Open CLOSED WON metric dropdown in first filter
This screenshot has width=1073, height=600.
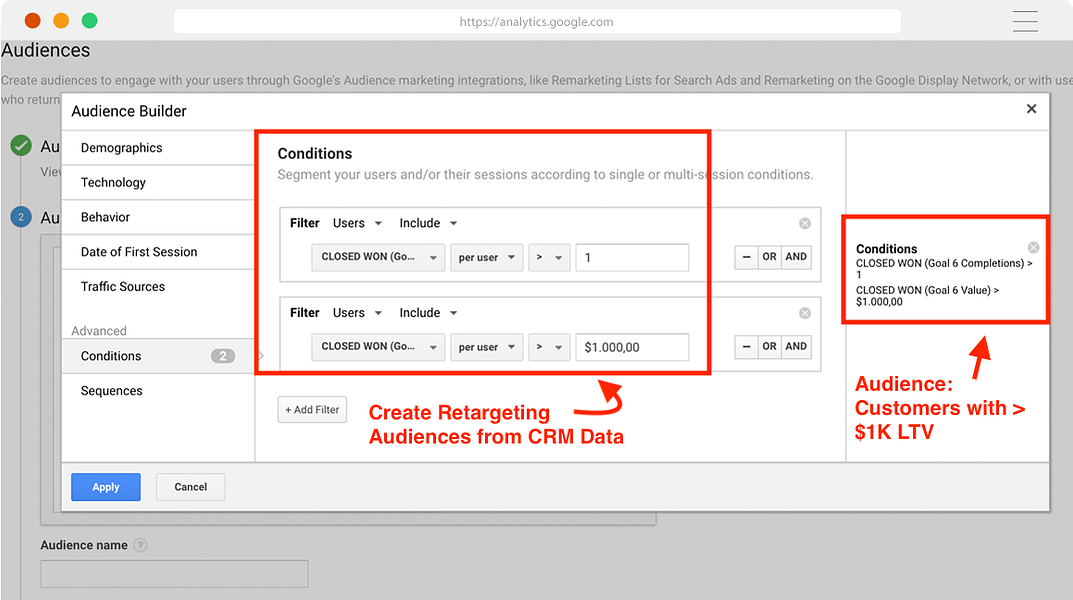378,257
